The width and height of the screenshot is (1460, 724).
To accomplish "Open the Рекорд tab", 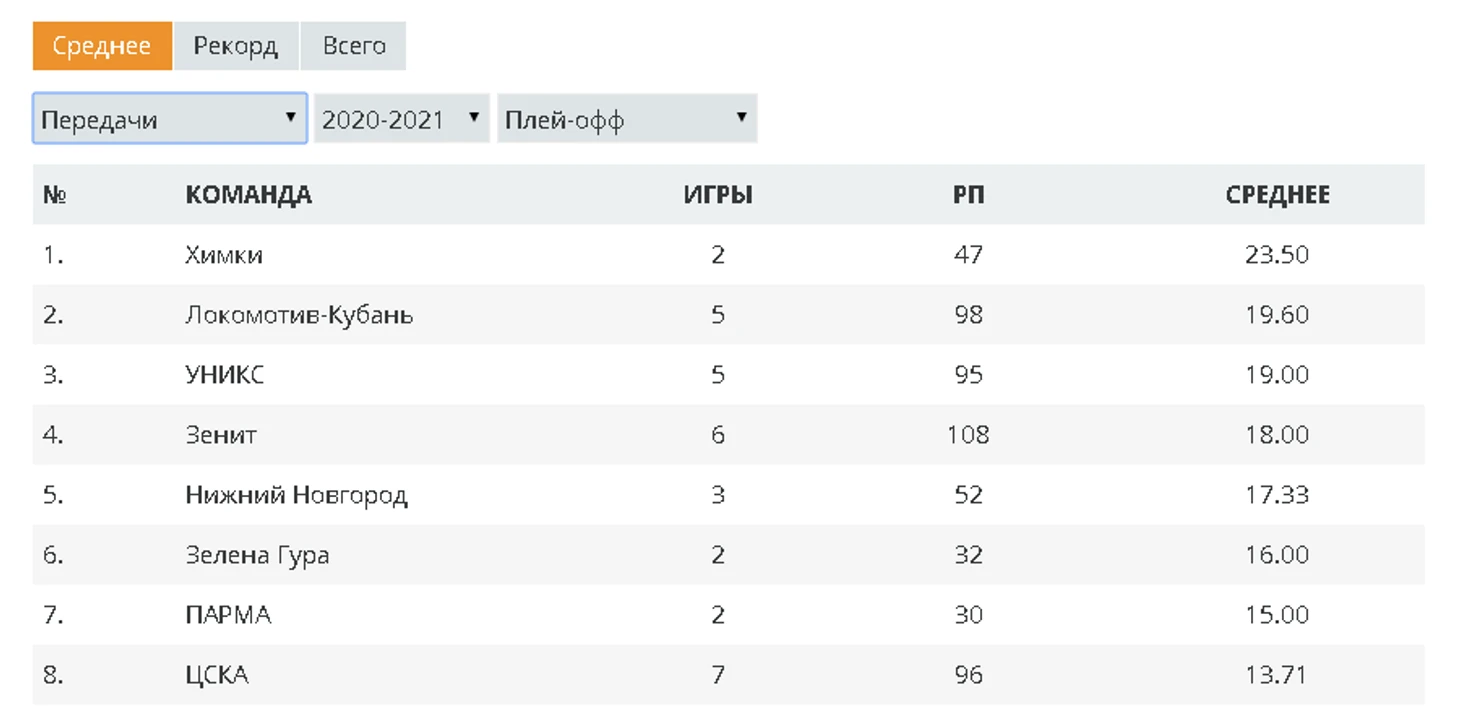I will (236, 46).
